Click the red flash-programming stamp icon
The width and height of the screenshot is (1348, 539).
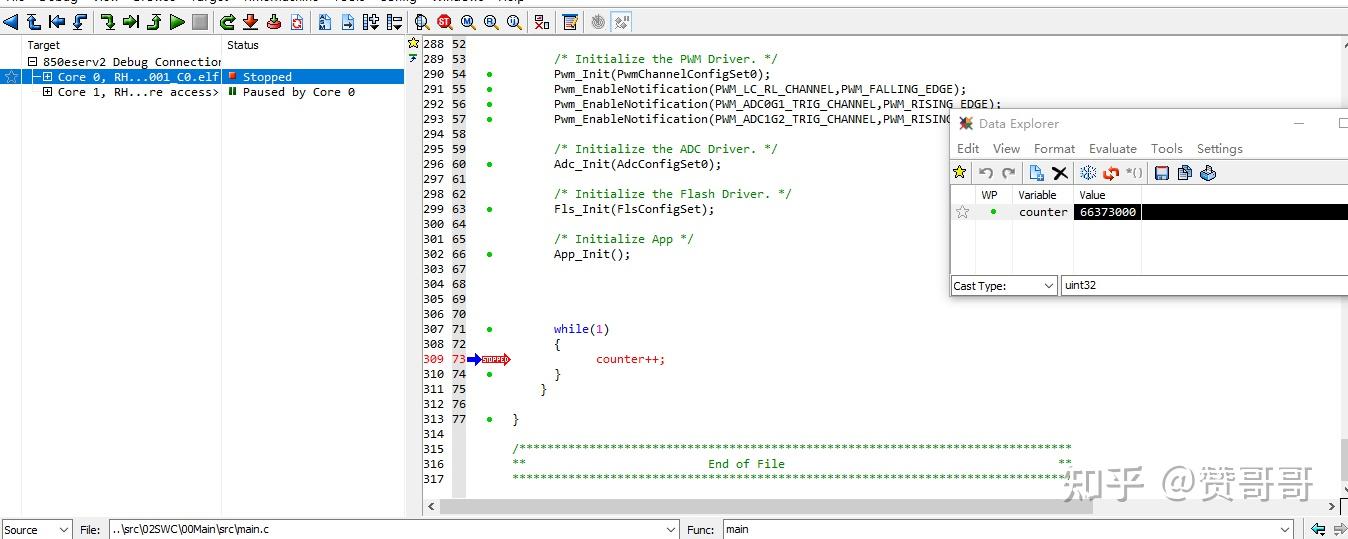tap(273, 22)
